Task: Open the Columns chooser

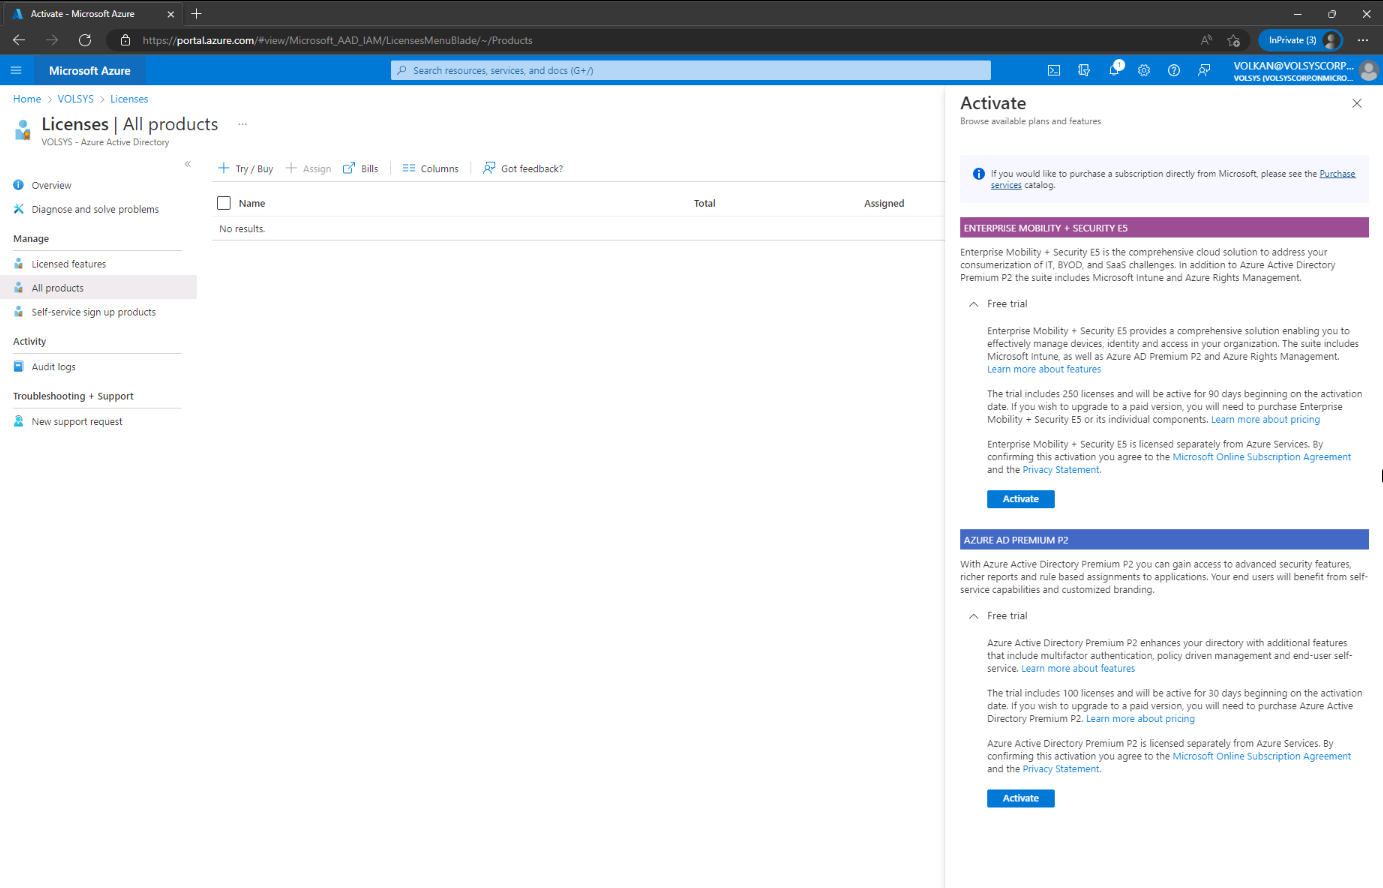Action: coord(431,169)
